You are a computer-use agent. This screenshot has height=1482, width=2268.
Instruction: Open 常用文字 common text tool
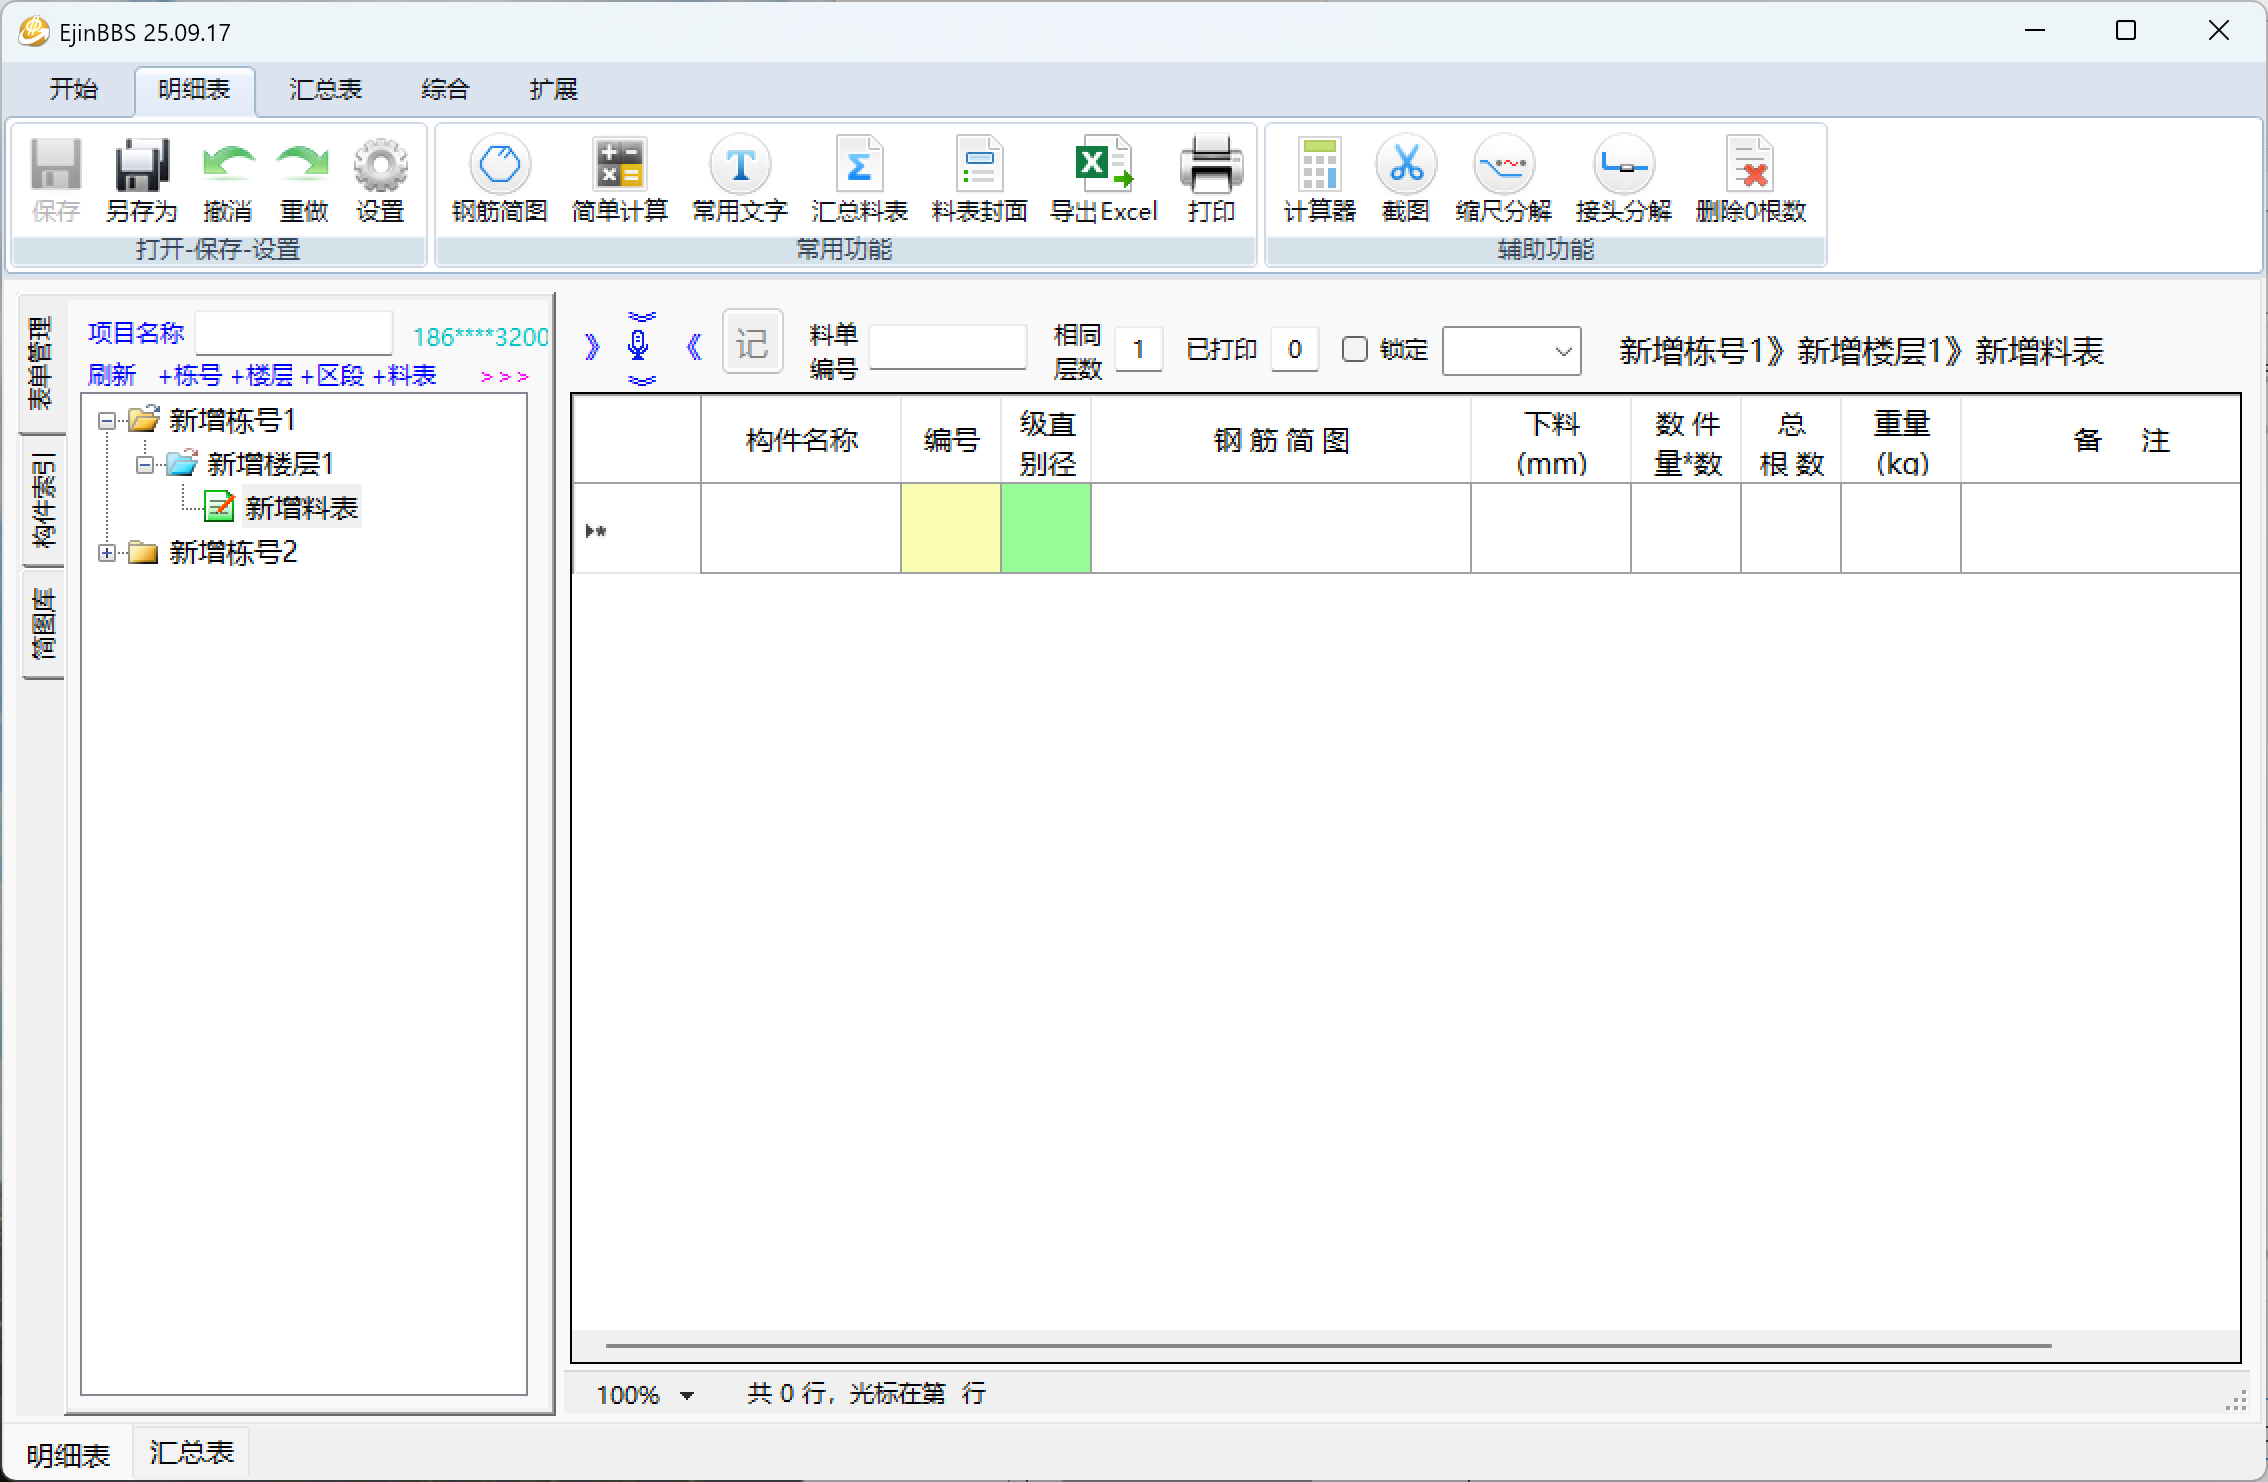tap(739, 166)
